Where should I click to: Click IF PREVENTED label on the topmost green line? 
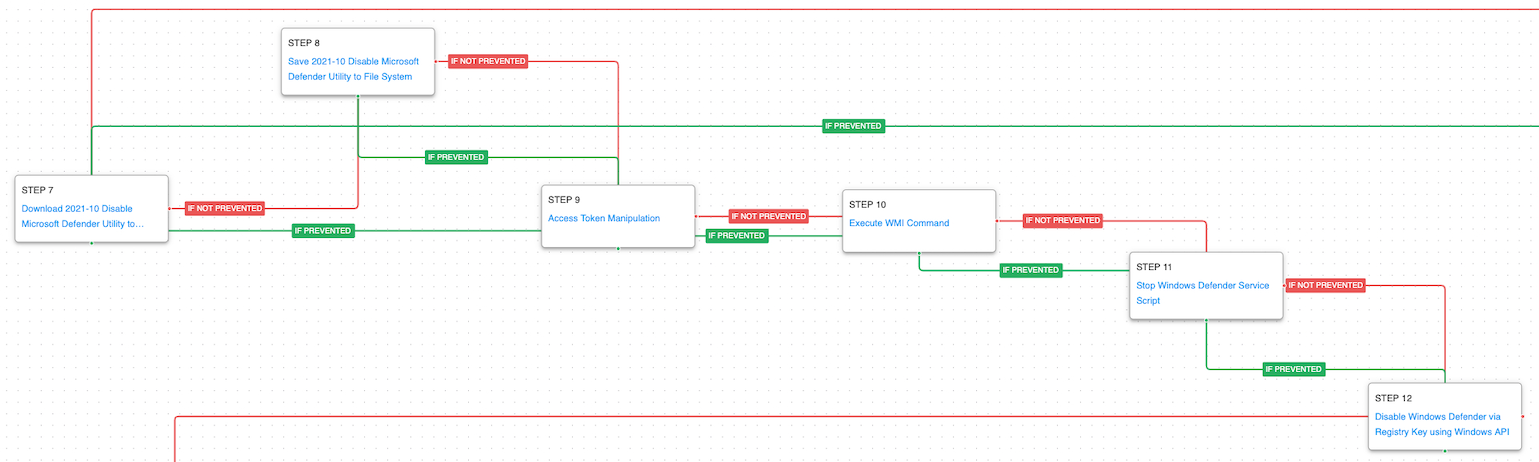coord(853,126)
